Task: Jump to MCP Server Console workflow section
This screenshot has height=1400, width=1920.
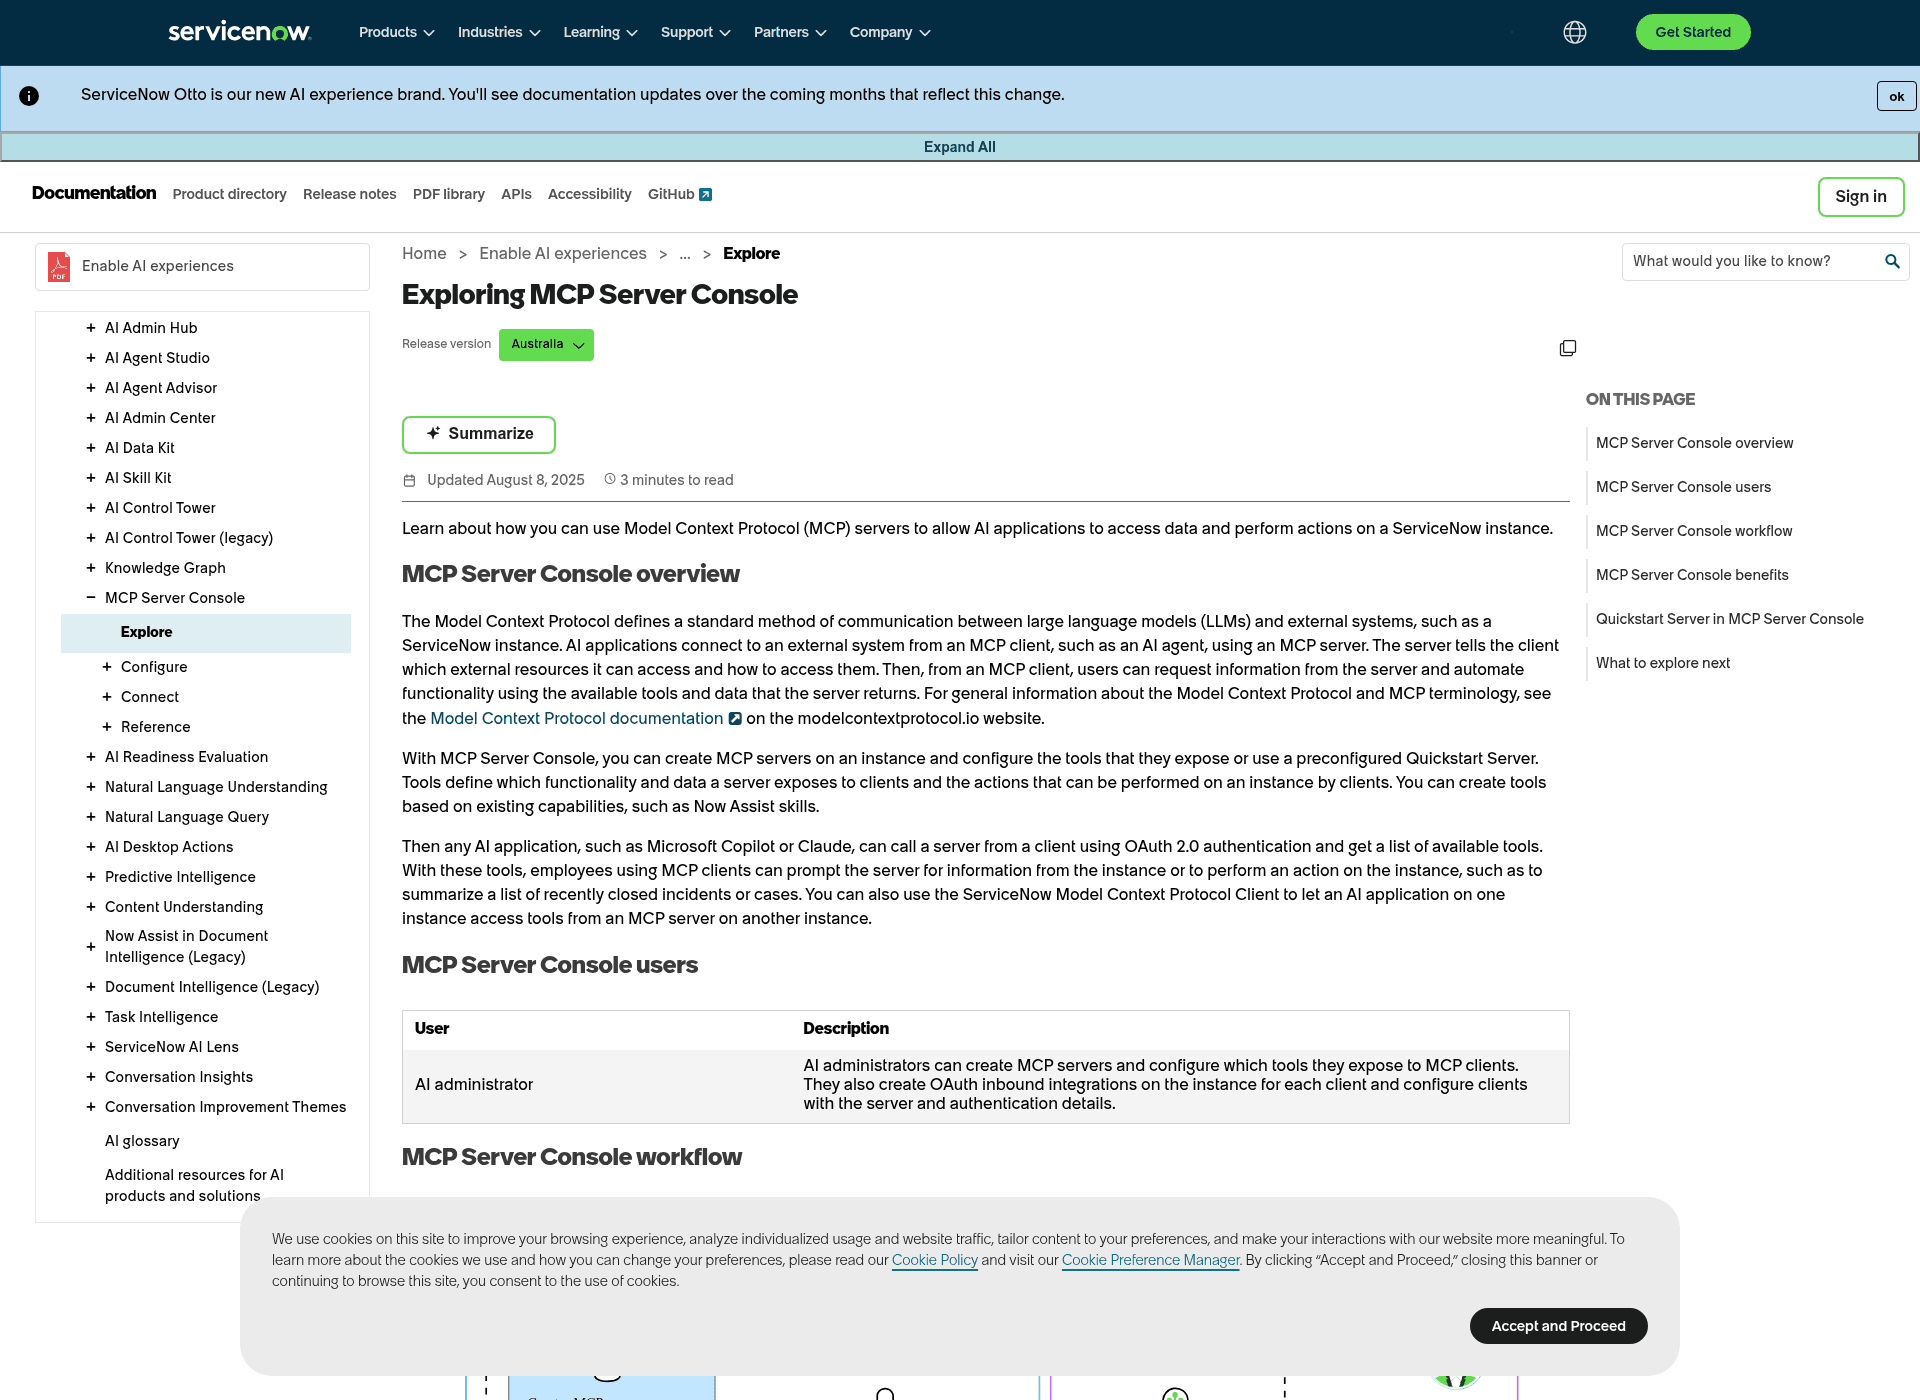Action: coord(1694,531)
